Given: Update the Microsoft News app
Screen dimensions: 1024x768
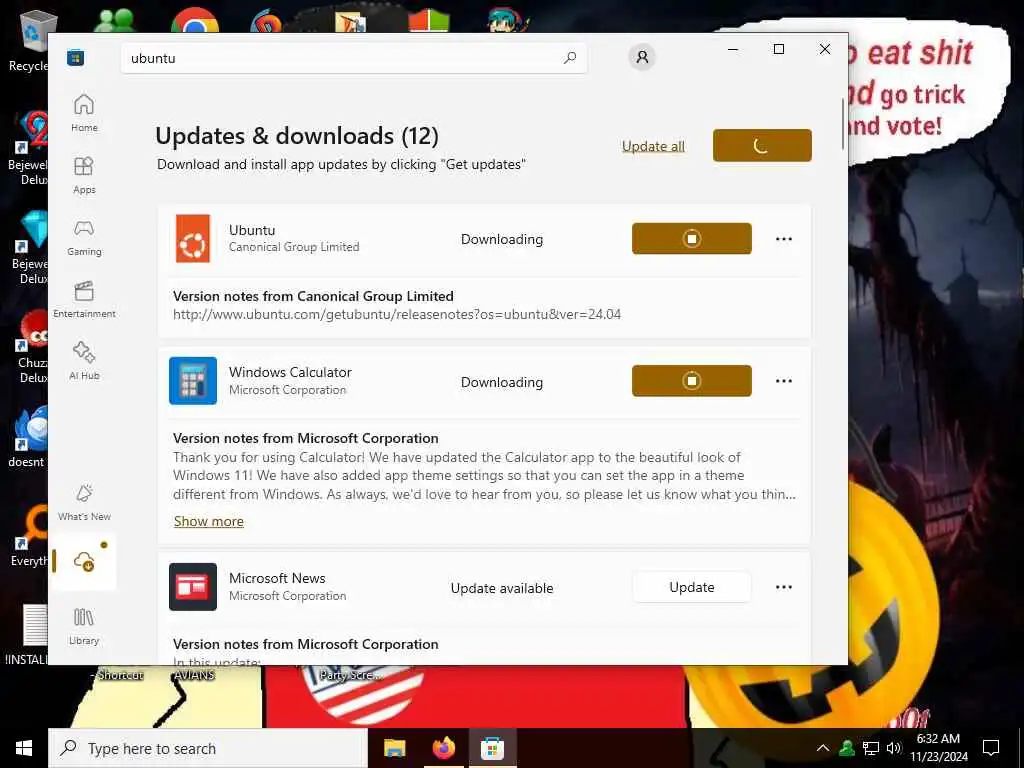Looking at the screenshot, I should tap(692, 587).
